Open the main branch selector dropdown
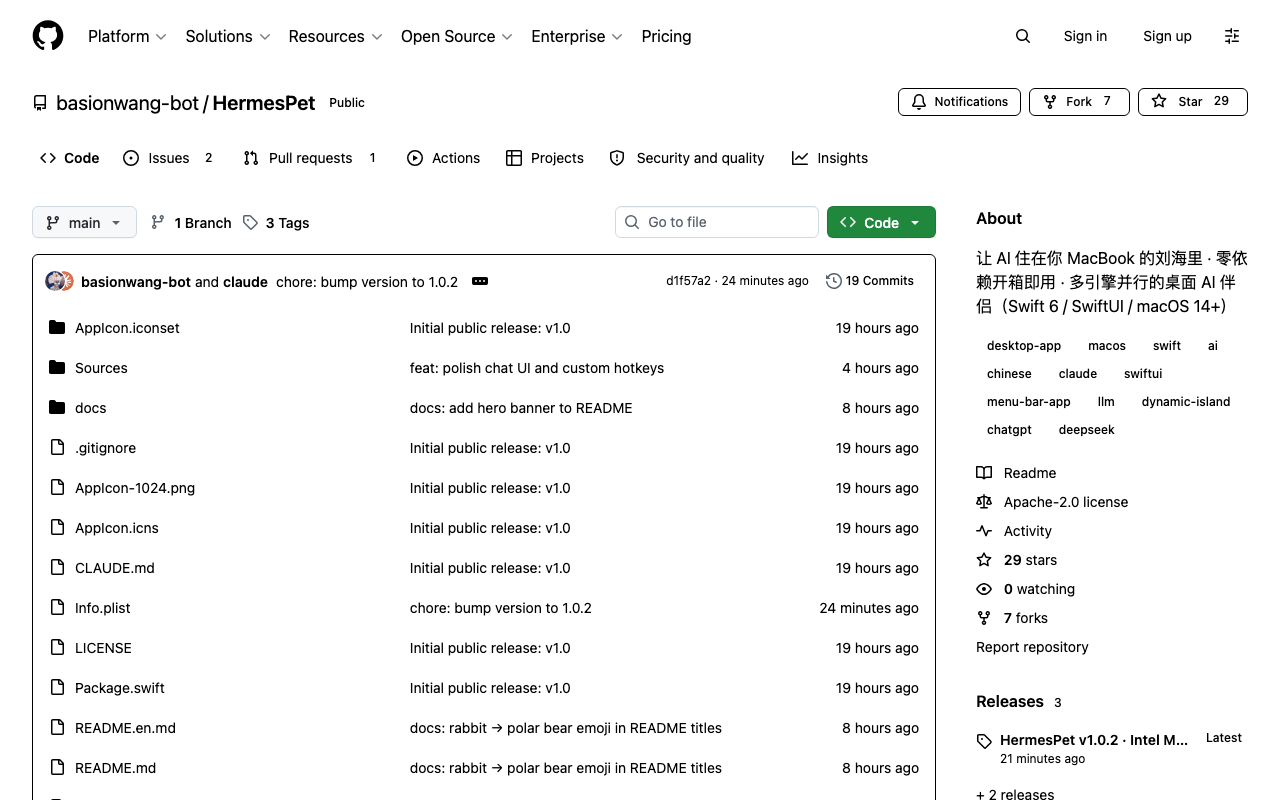1280x800 pixels. [84, 222]
